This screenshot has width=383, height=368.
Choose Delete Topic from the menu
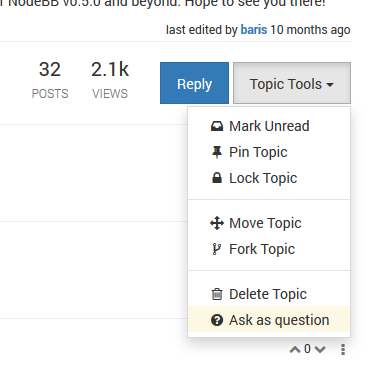coord(269,294)
